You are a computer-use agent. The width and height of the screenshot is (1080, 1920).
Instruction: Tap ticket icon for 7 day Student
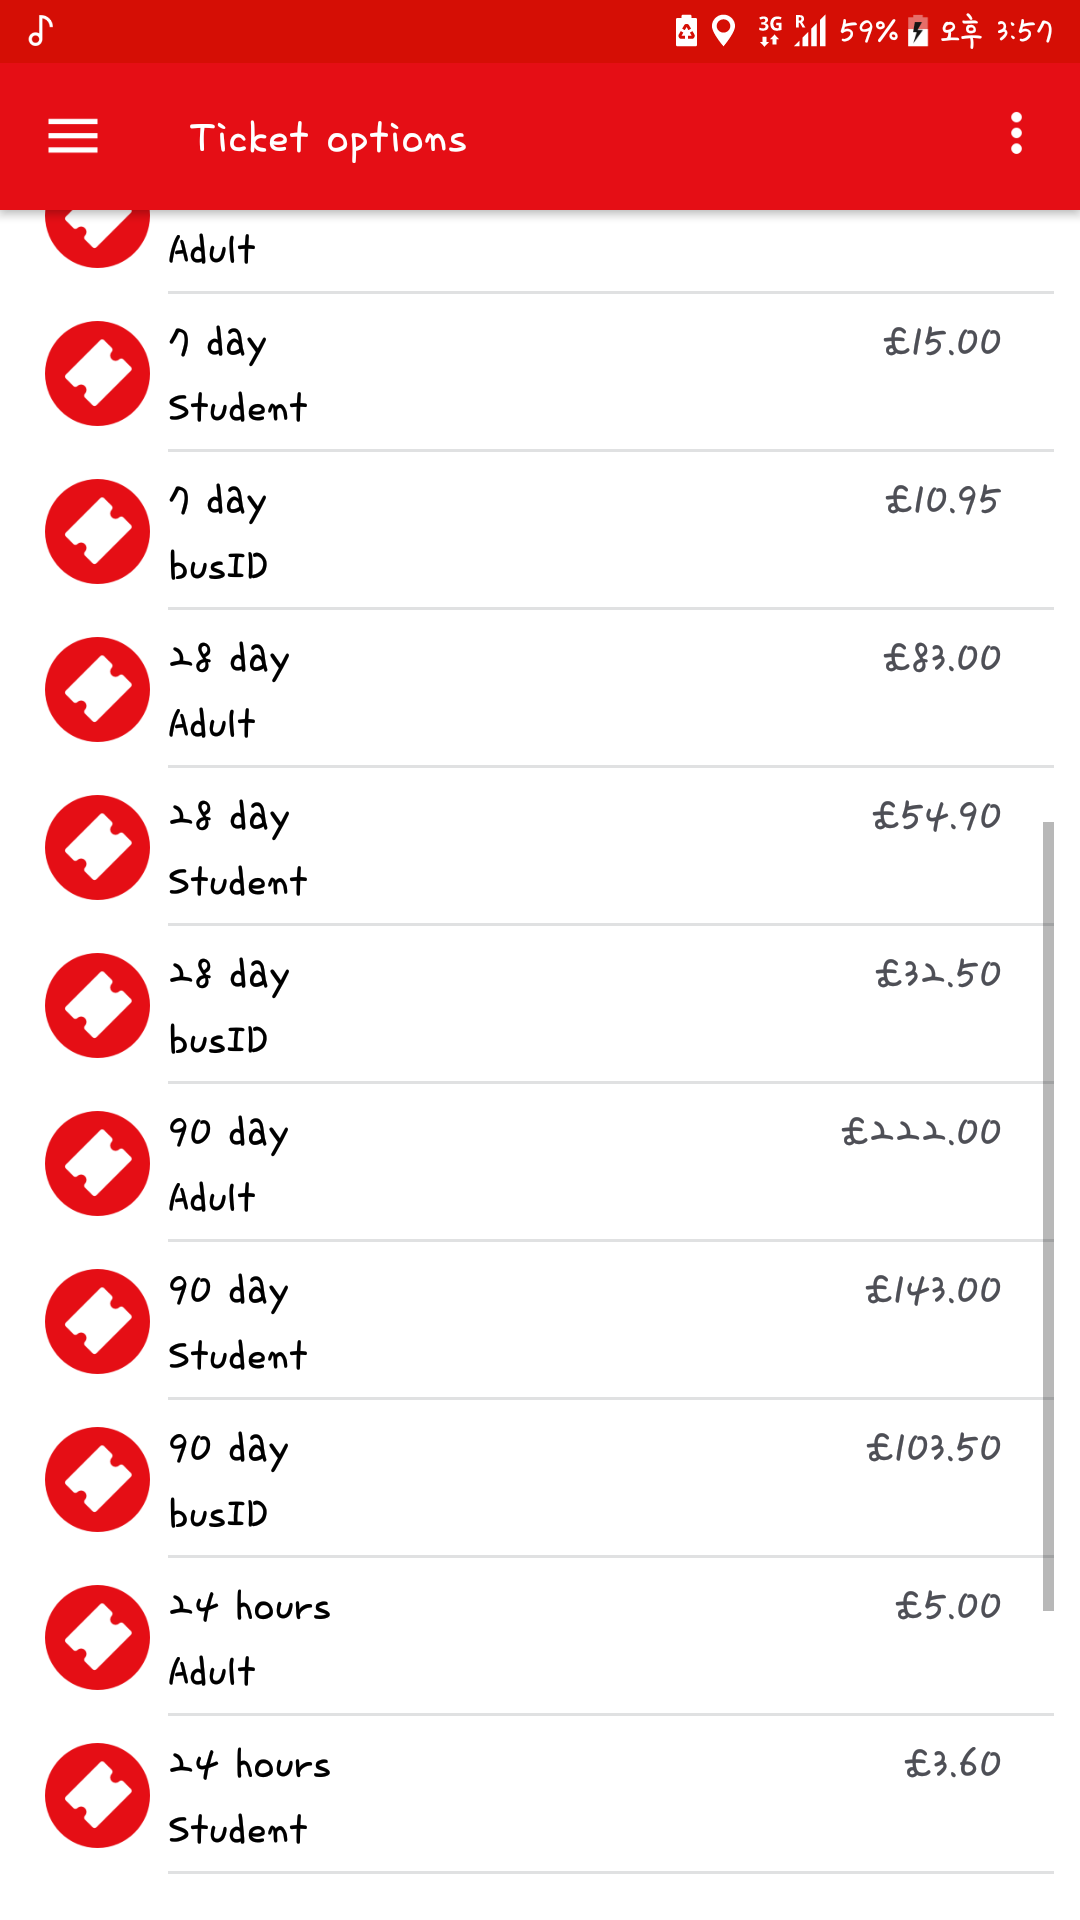(97, 373)
